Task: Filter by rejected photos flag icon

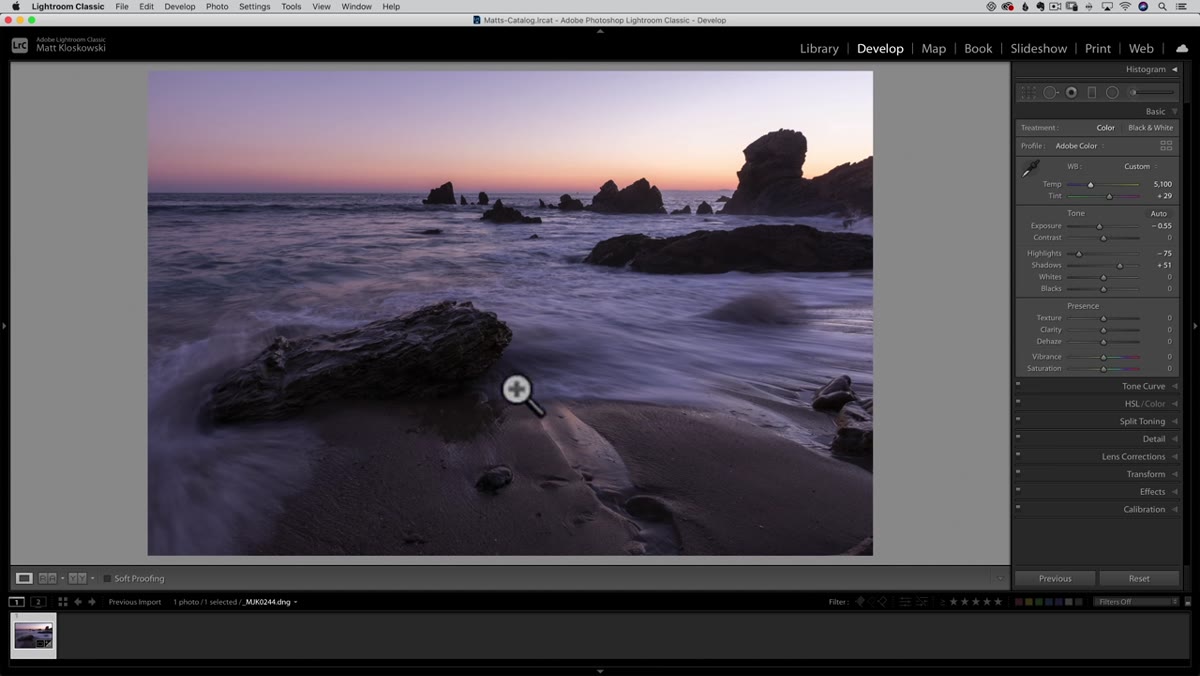Action: coord(883,602)
